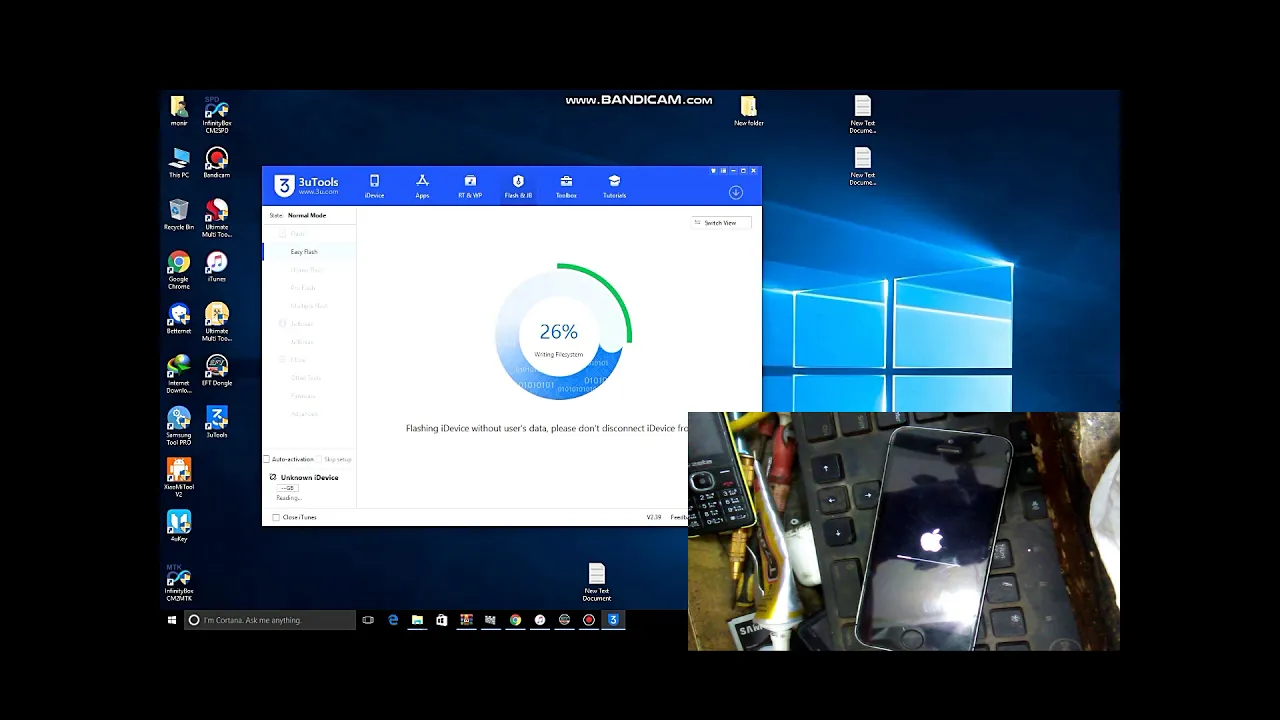Click the Switch View button
The width and height of the screenshot is (1280, 720).
pos(720,223)
